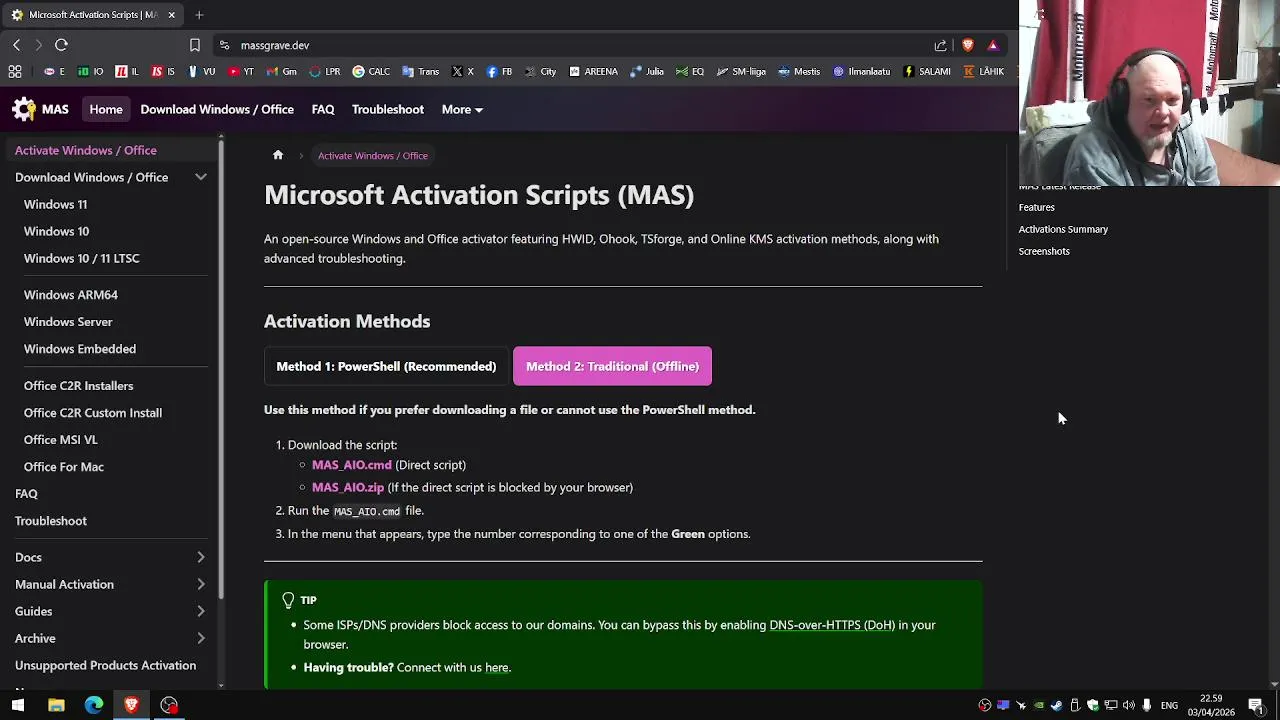Click the Brave Rewards triangle icon
Screen dimensions: 1280x720
[x=993, y=45]
